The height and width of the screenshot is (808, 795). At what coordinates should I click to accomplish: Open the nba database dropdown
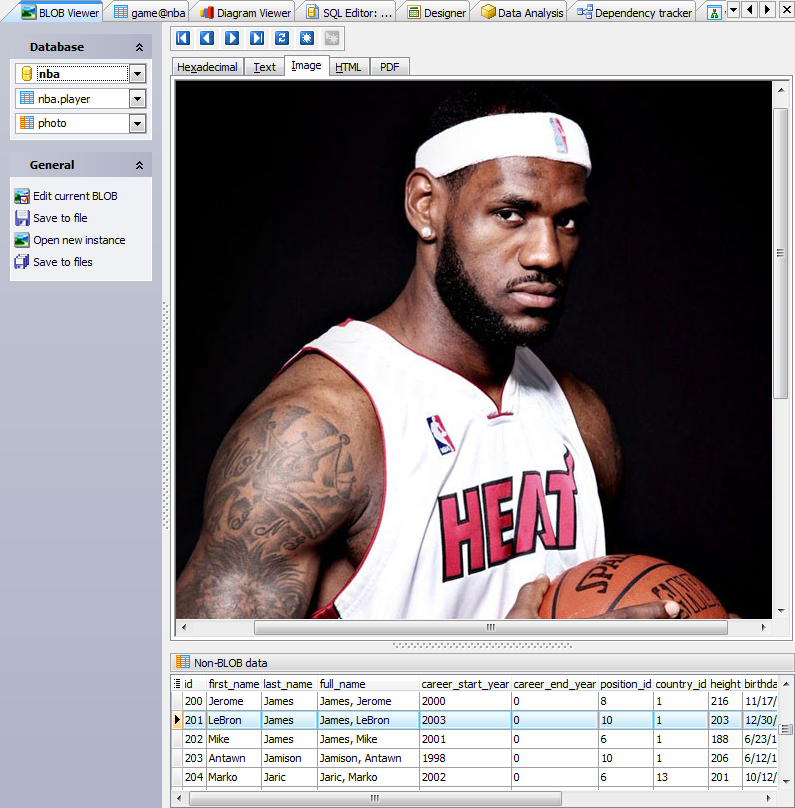138,74
